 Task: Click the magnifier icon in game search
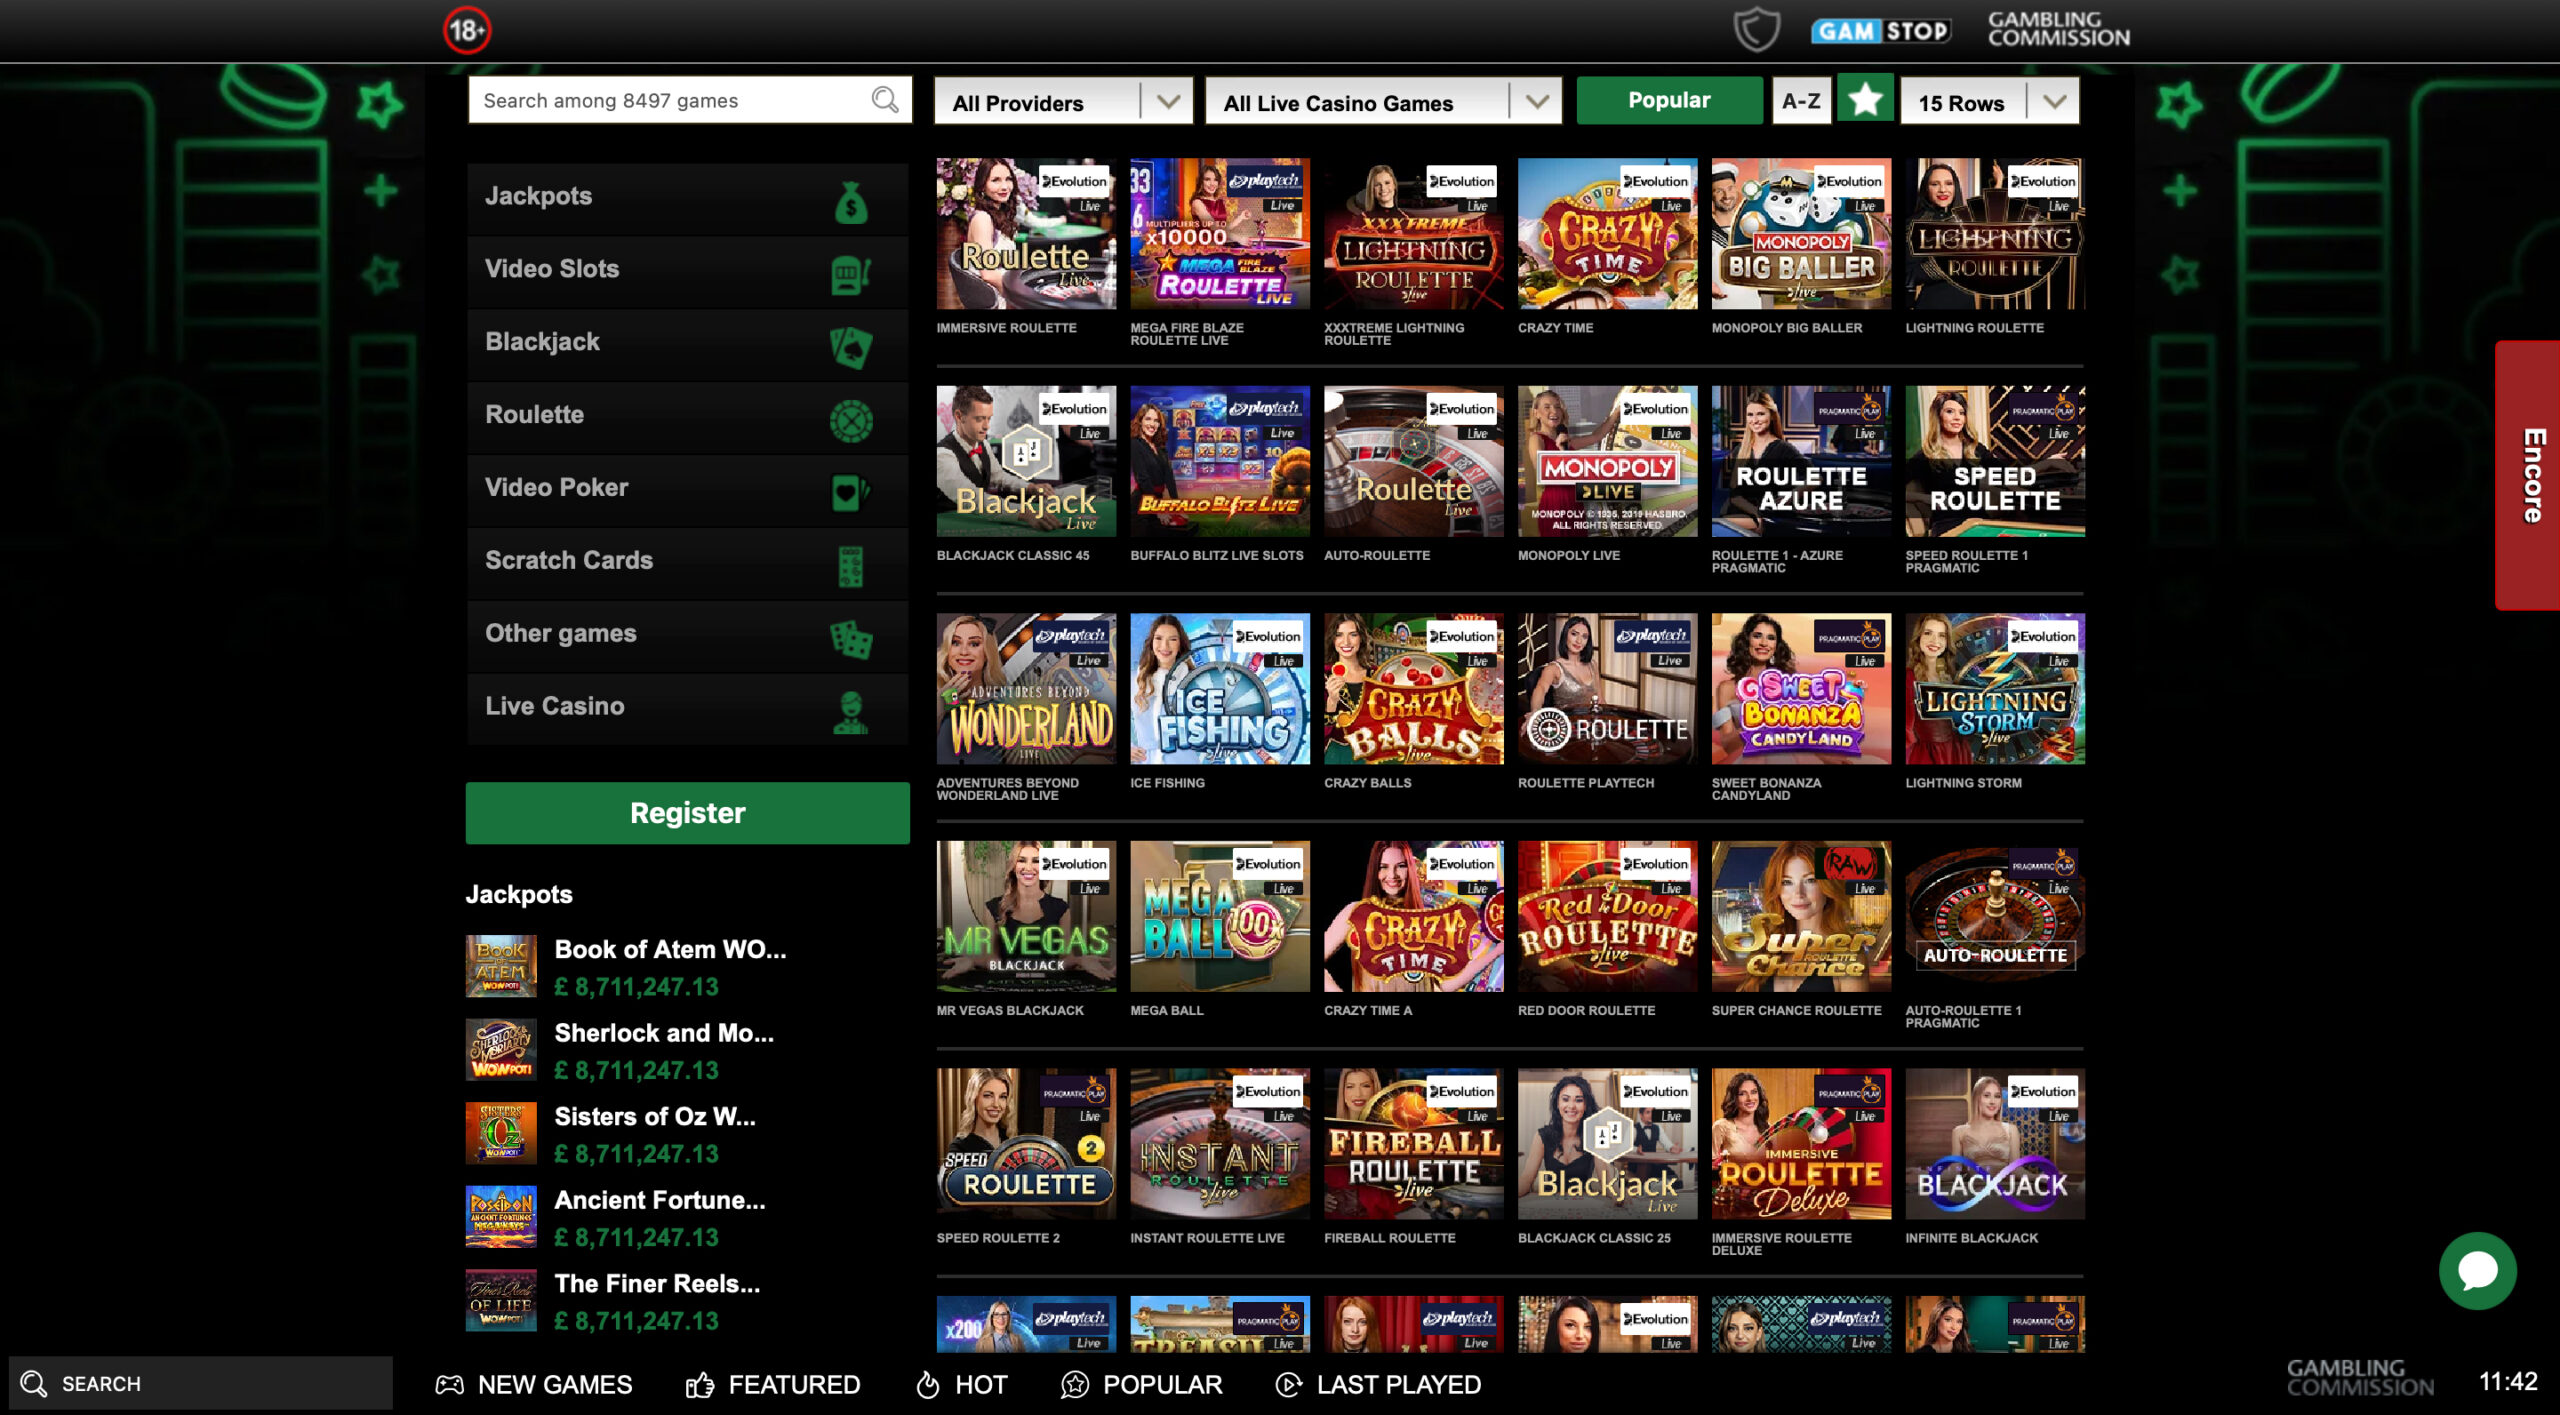pyautogui.click(x=884, y=100)
